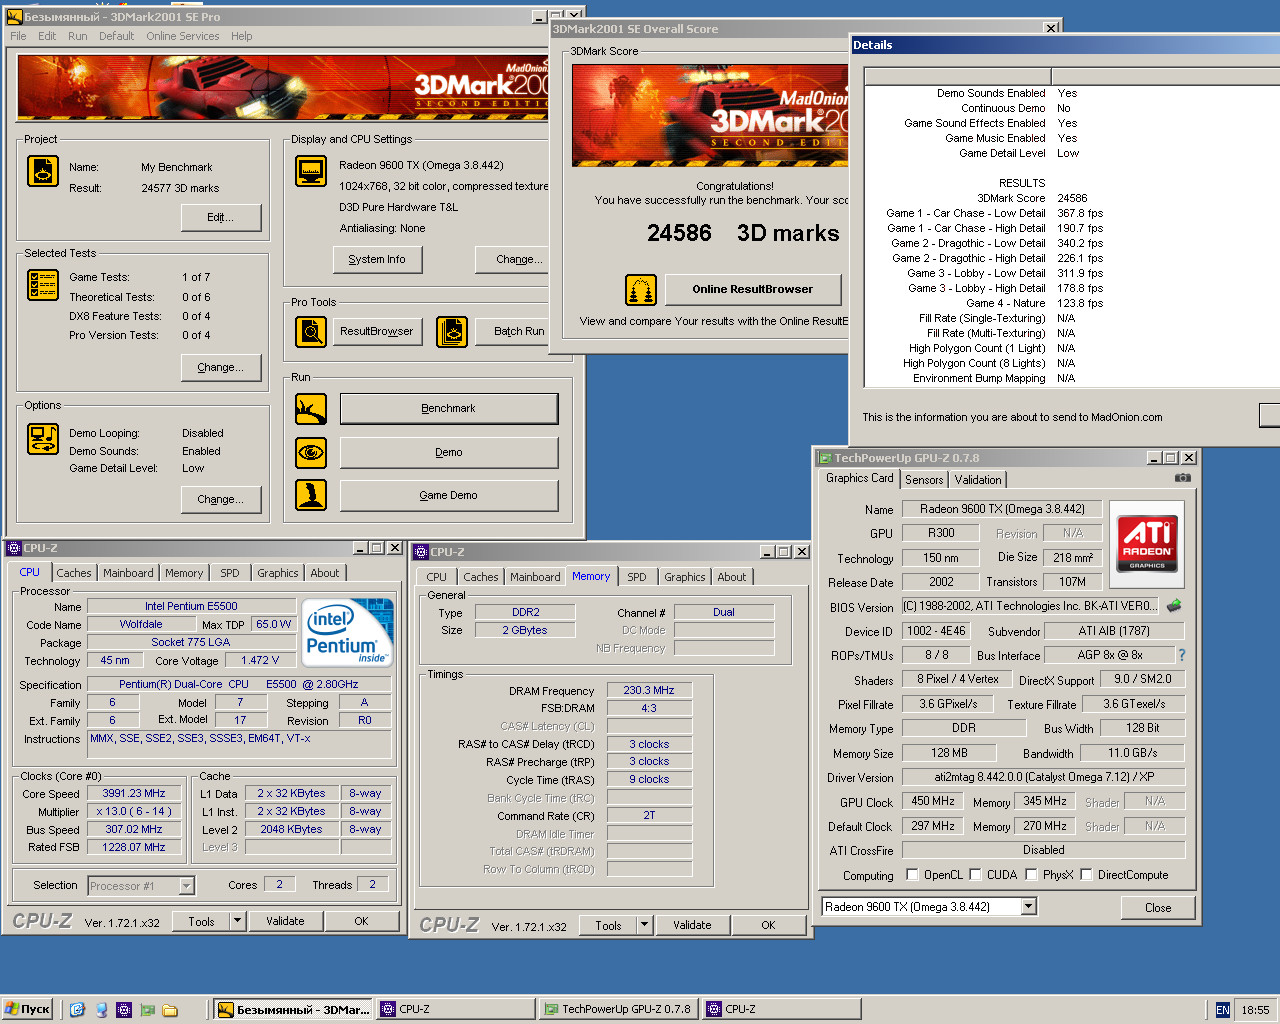
Task: Click the Game Demo button
Action: (x=449, y=495)
